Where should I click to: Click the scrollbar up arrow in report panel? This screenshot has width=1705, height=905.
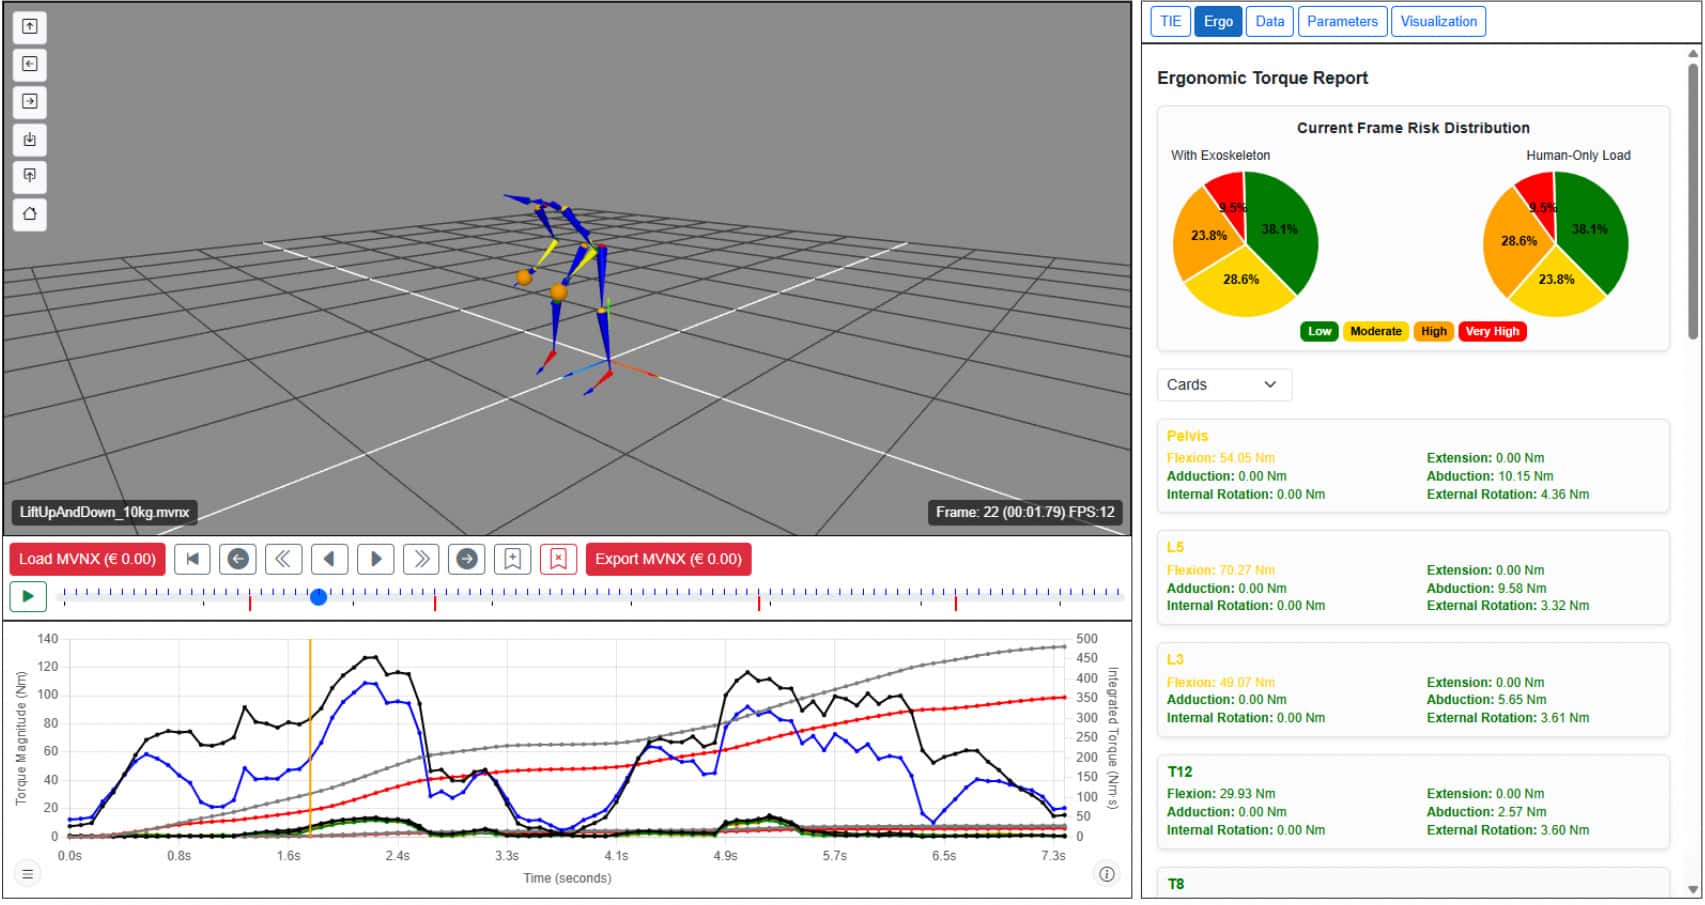(1692, 53)
